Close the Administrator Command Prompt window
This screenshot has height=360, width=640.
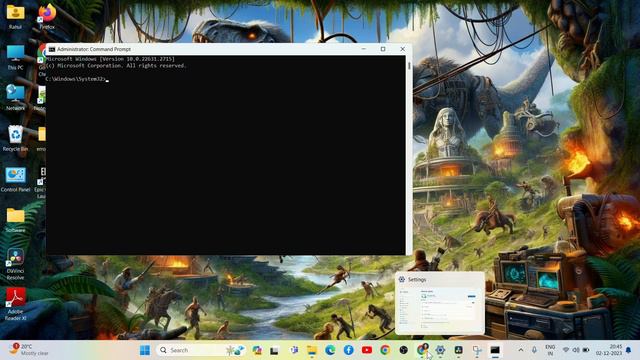coord(402,49)
